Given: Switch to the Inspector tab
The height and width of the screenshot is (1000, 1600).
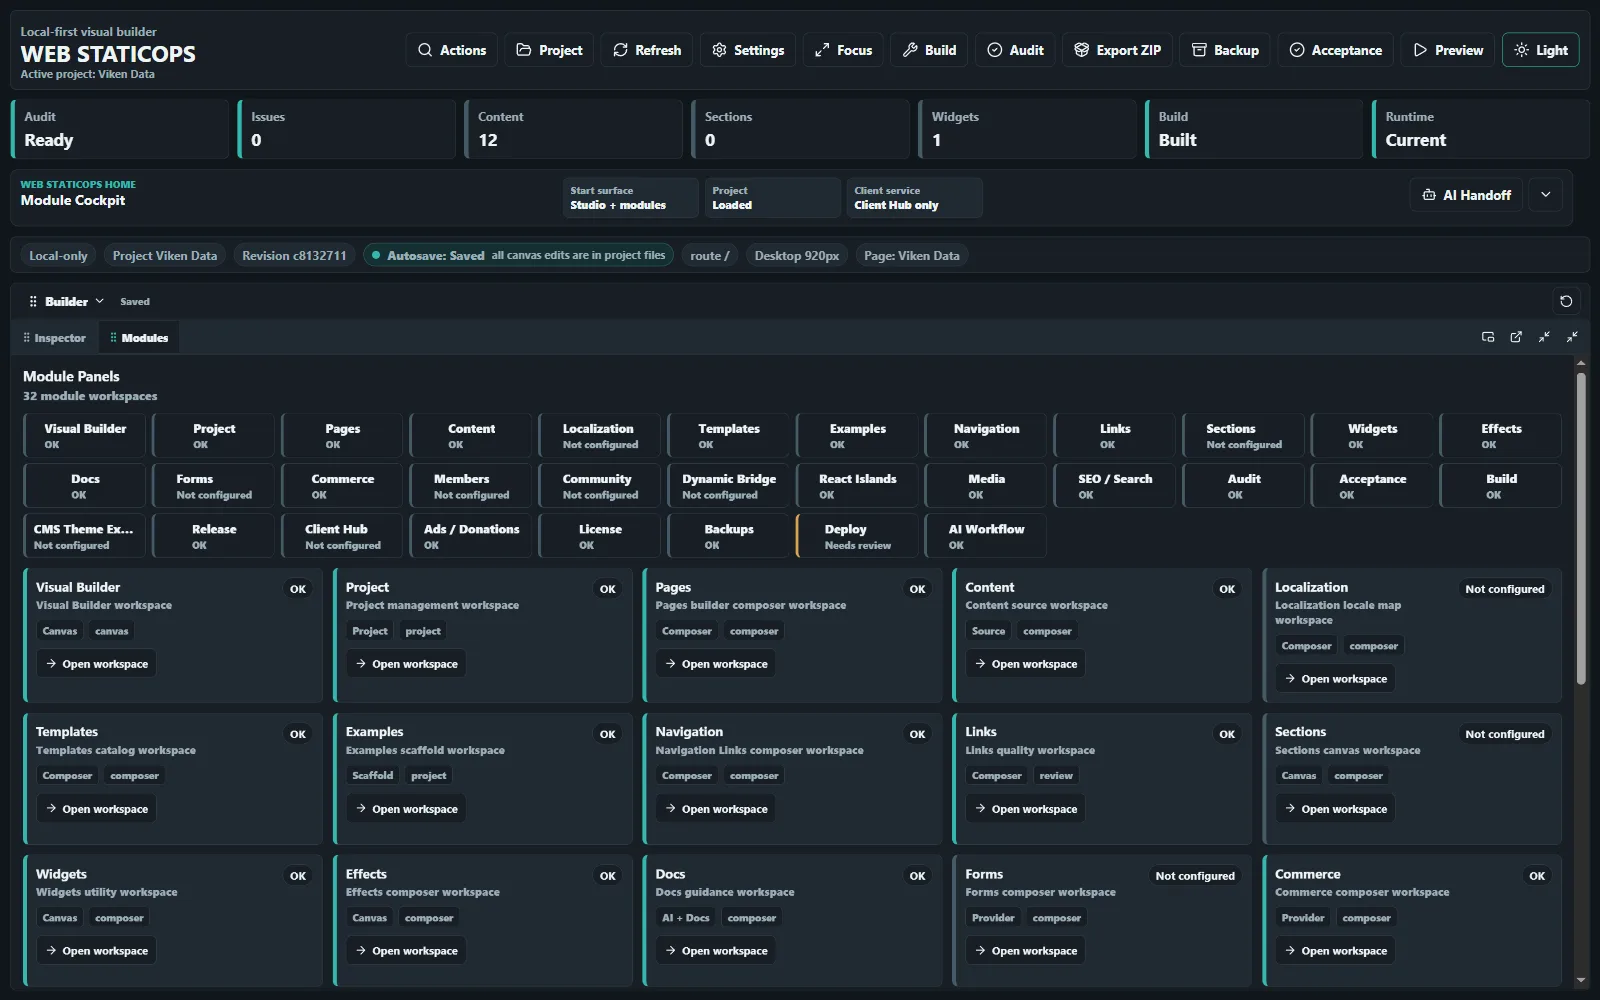Looking at the screenshot, I should 54,338.
